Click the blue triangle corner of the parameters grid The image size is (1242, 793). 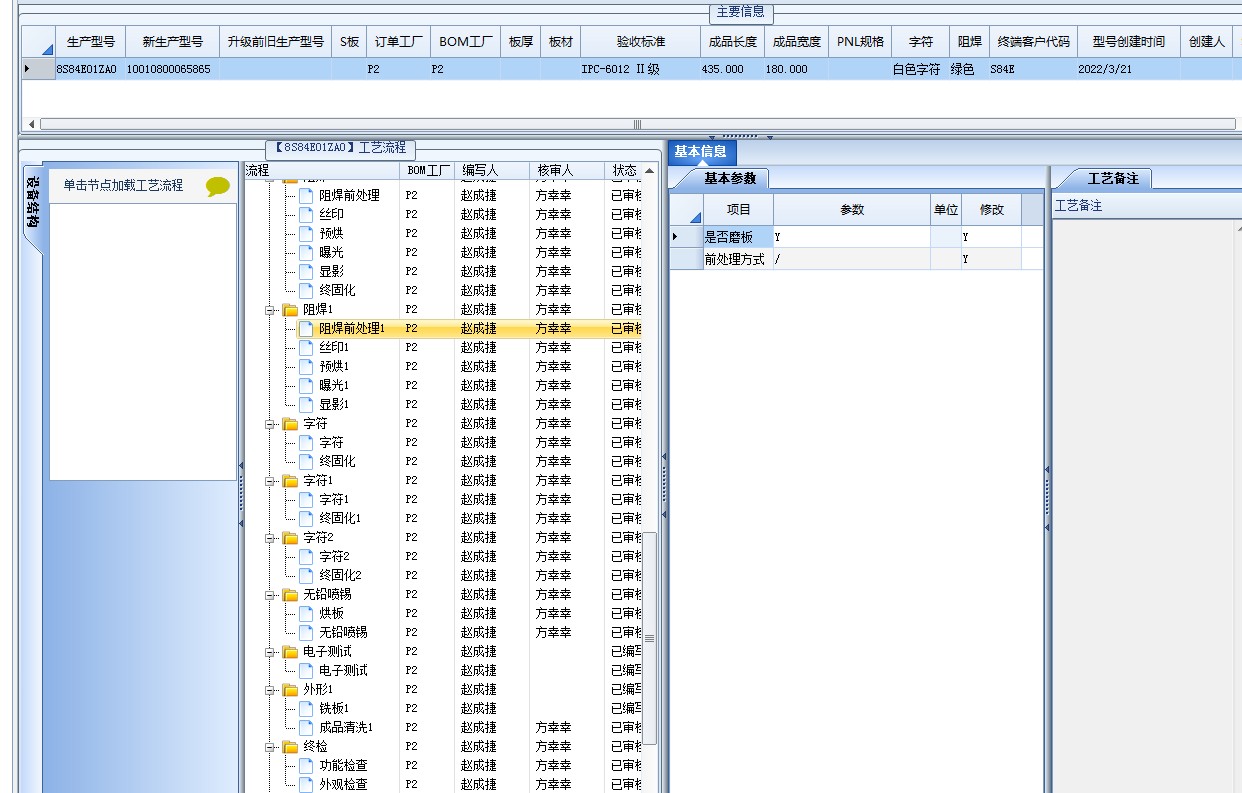694,216
